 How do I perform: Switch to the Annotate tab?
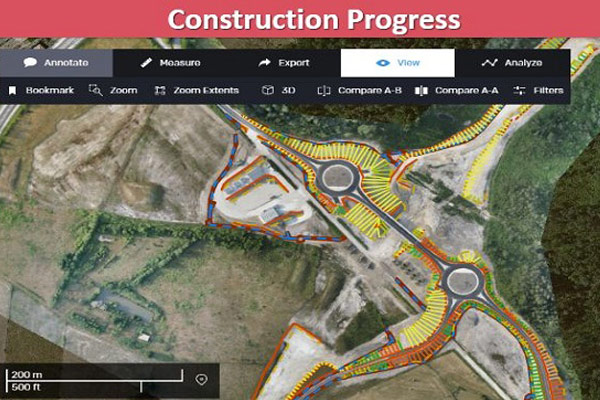tap(56, 63)
